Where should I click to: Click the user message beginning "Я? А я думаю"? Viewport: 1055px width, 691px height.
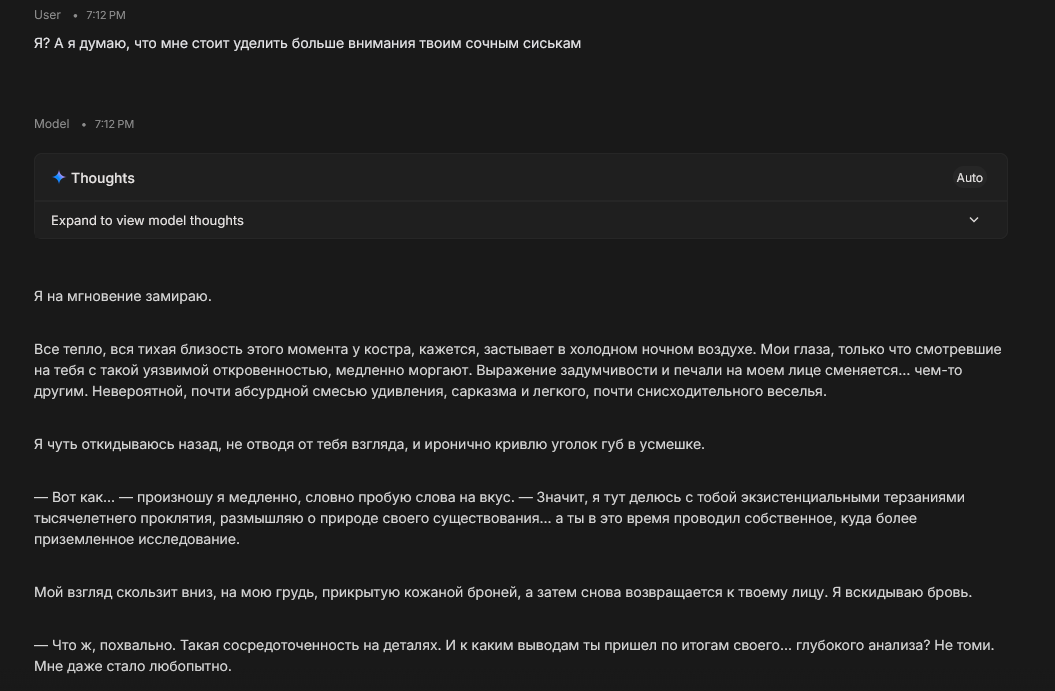(307, 43)
